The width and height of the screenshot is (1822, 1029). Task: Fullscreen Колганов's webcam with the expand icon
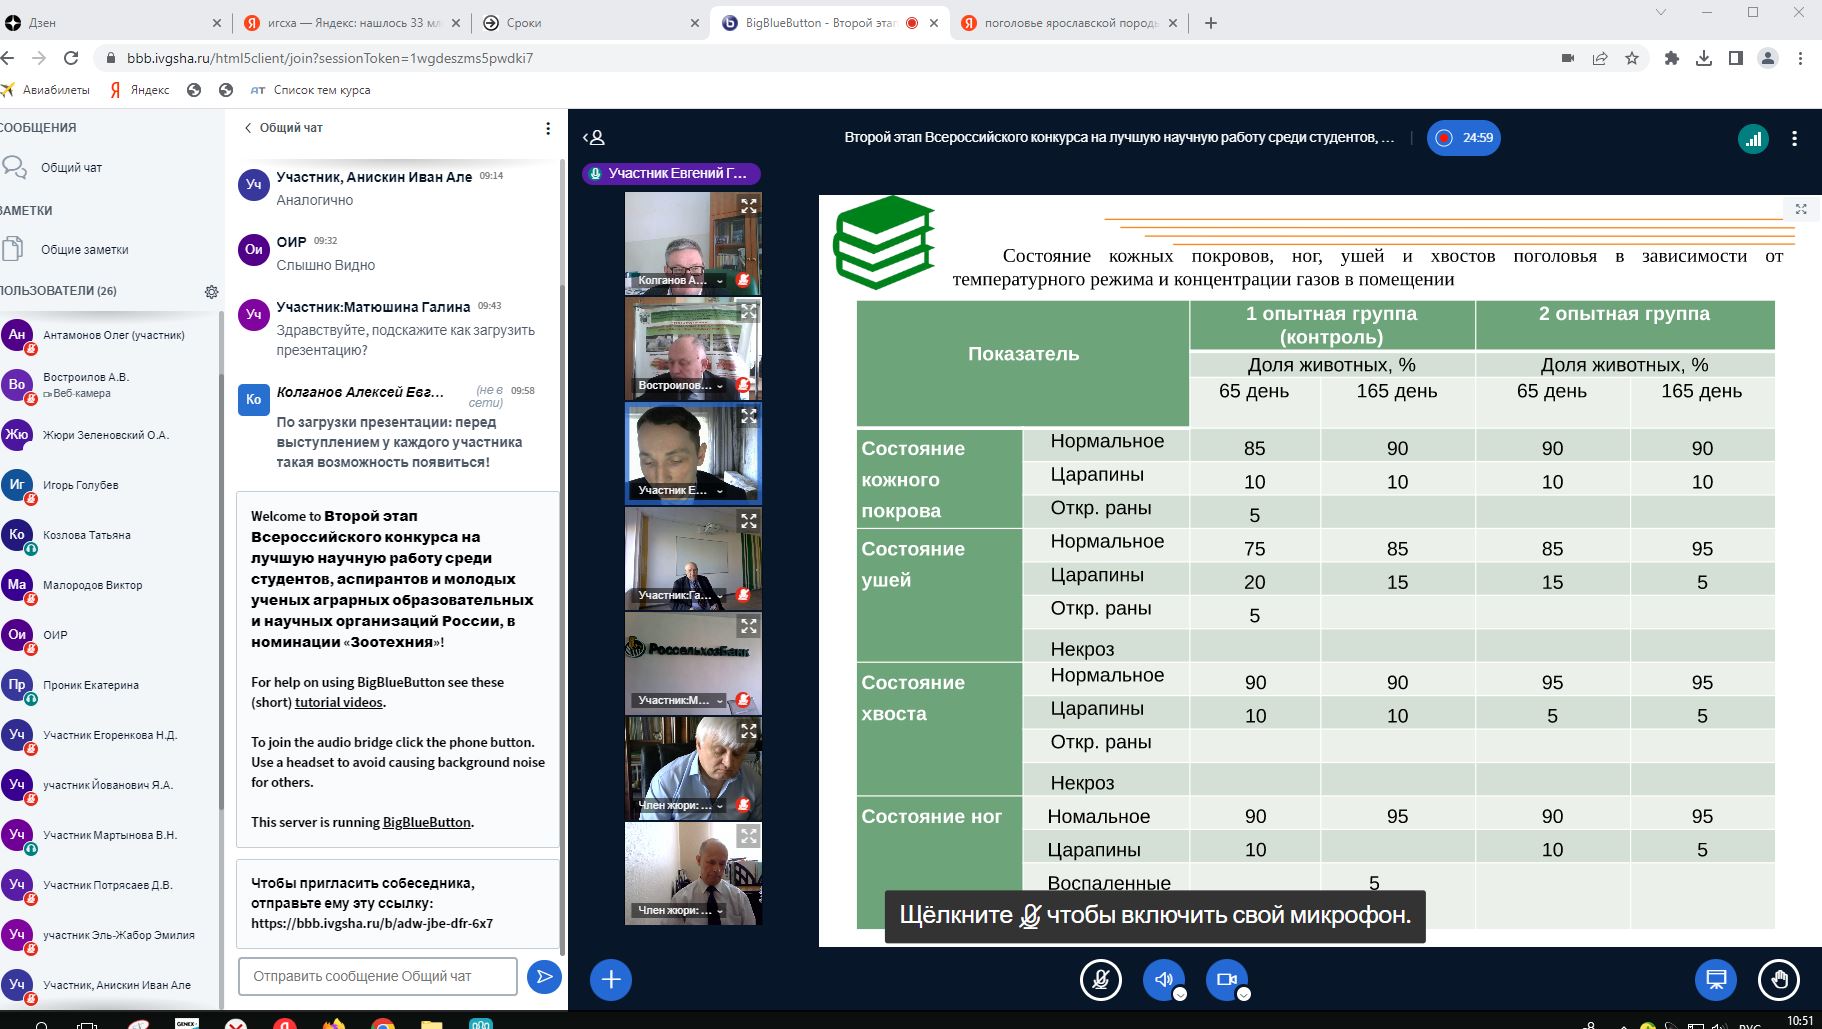coord(750,206)
